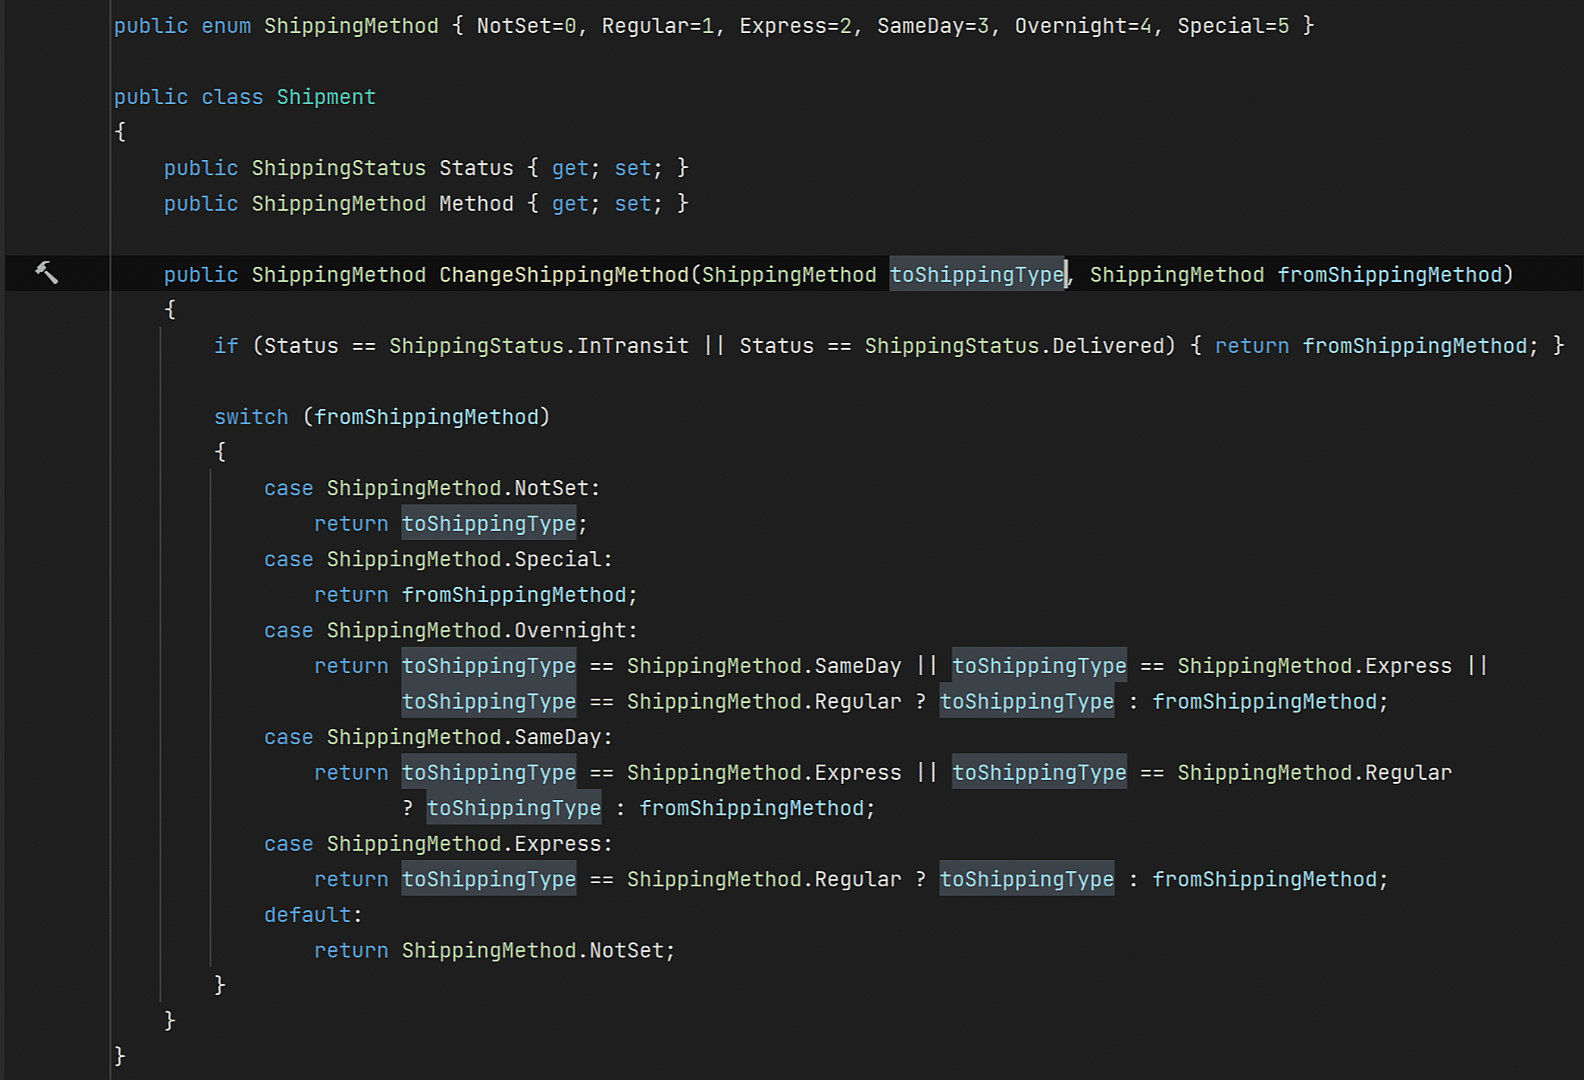Click ShippingStatus.InTransit in the if condition
The image size is (1584, 1080).
[538, 346]
